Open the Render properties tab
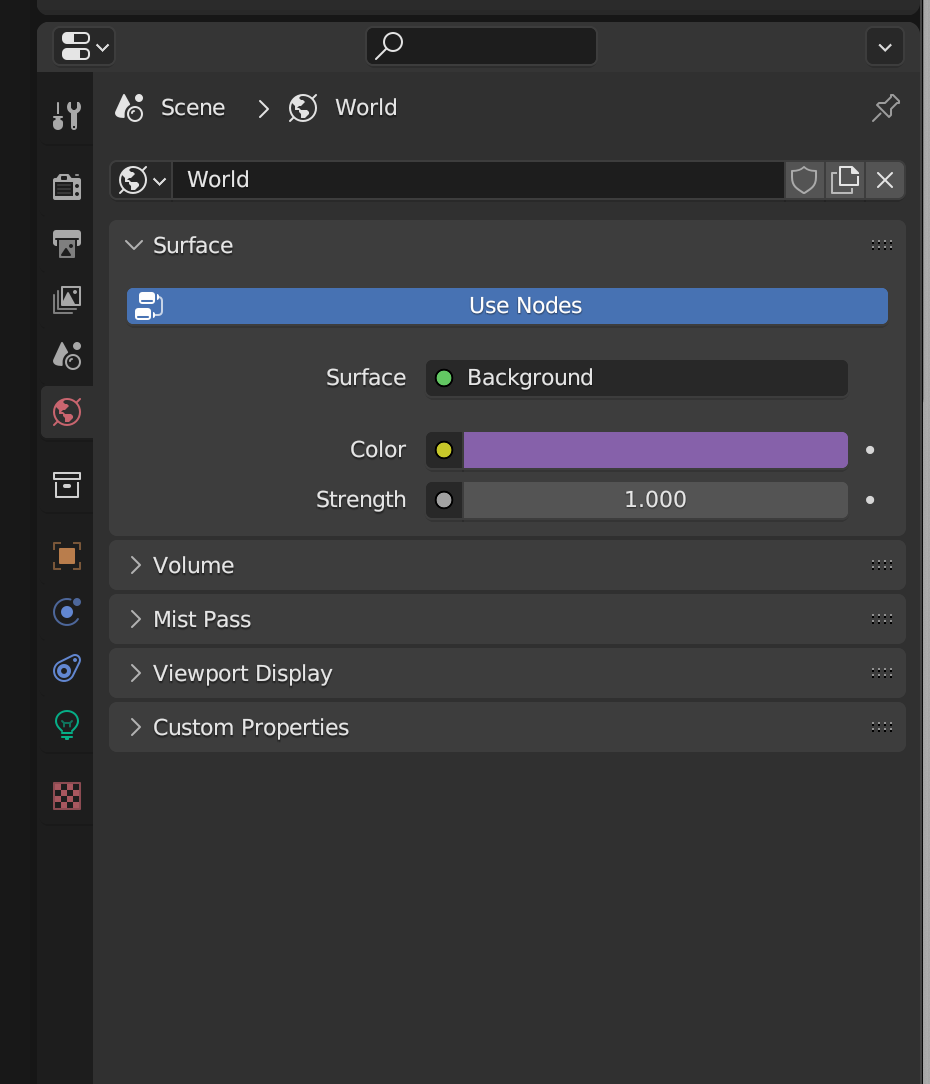The width and height of the screenshot is (930, 1084). (67, 186)
